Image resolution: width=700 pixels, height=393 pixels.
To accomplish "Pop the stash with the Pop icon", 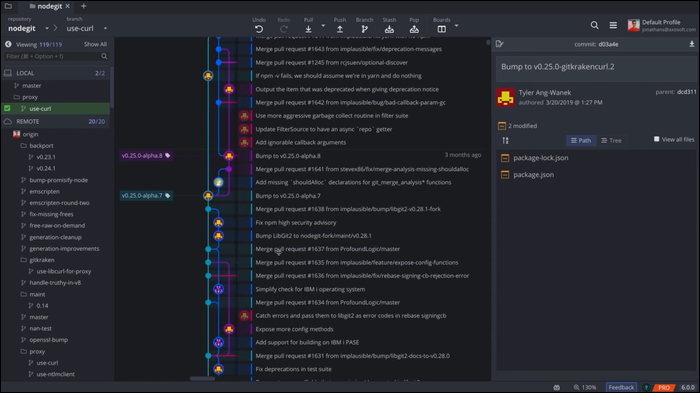I will pos(414,29).
